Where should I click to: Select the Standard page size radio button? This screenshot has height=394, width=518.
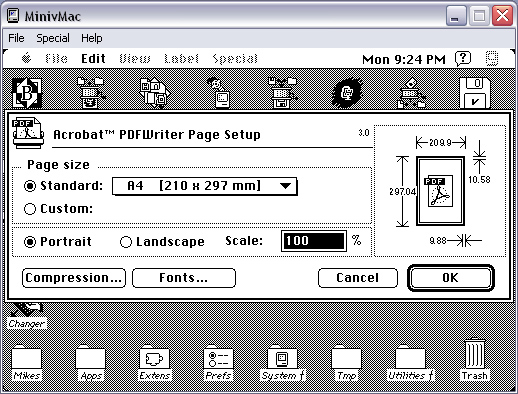point(30,186)
